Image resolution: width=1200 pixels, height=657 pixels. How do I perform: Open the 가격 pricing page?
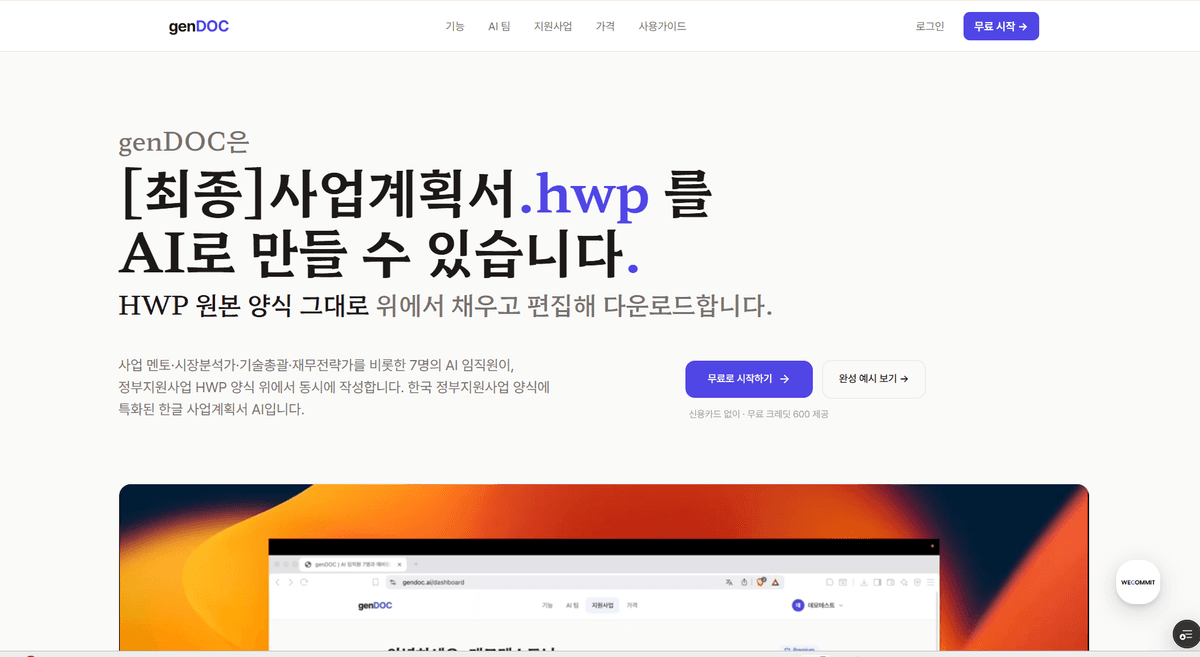[605, 27]
